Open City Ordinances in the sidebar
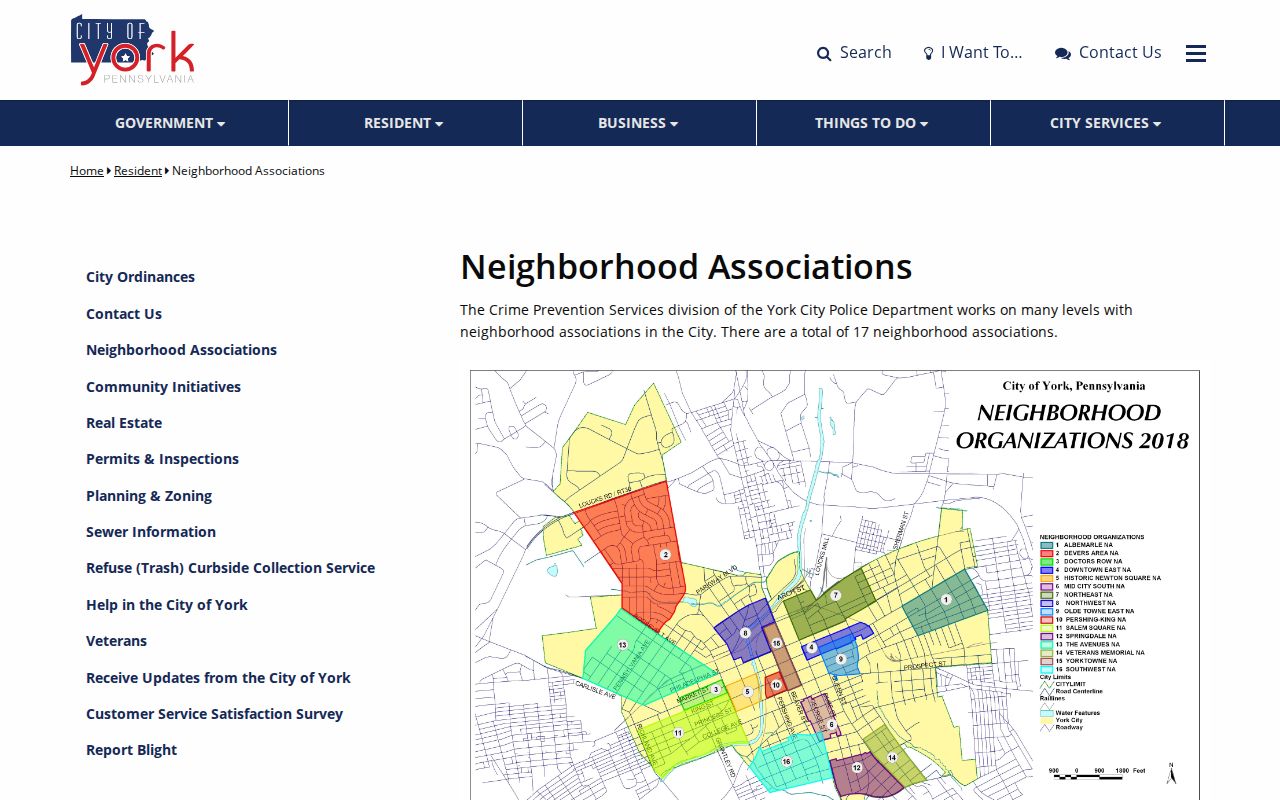 [140, 277]
